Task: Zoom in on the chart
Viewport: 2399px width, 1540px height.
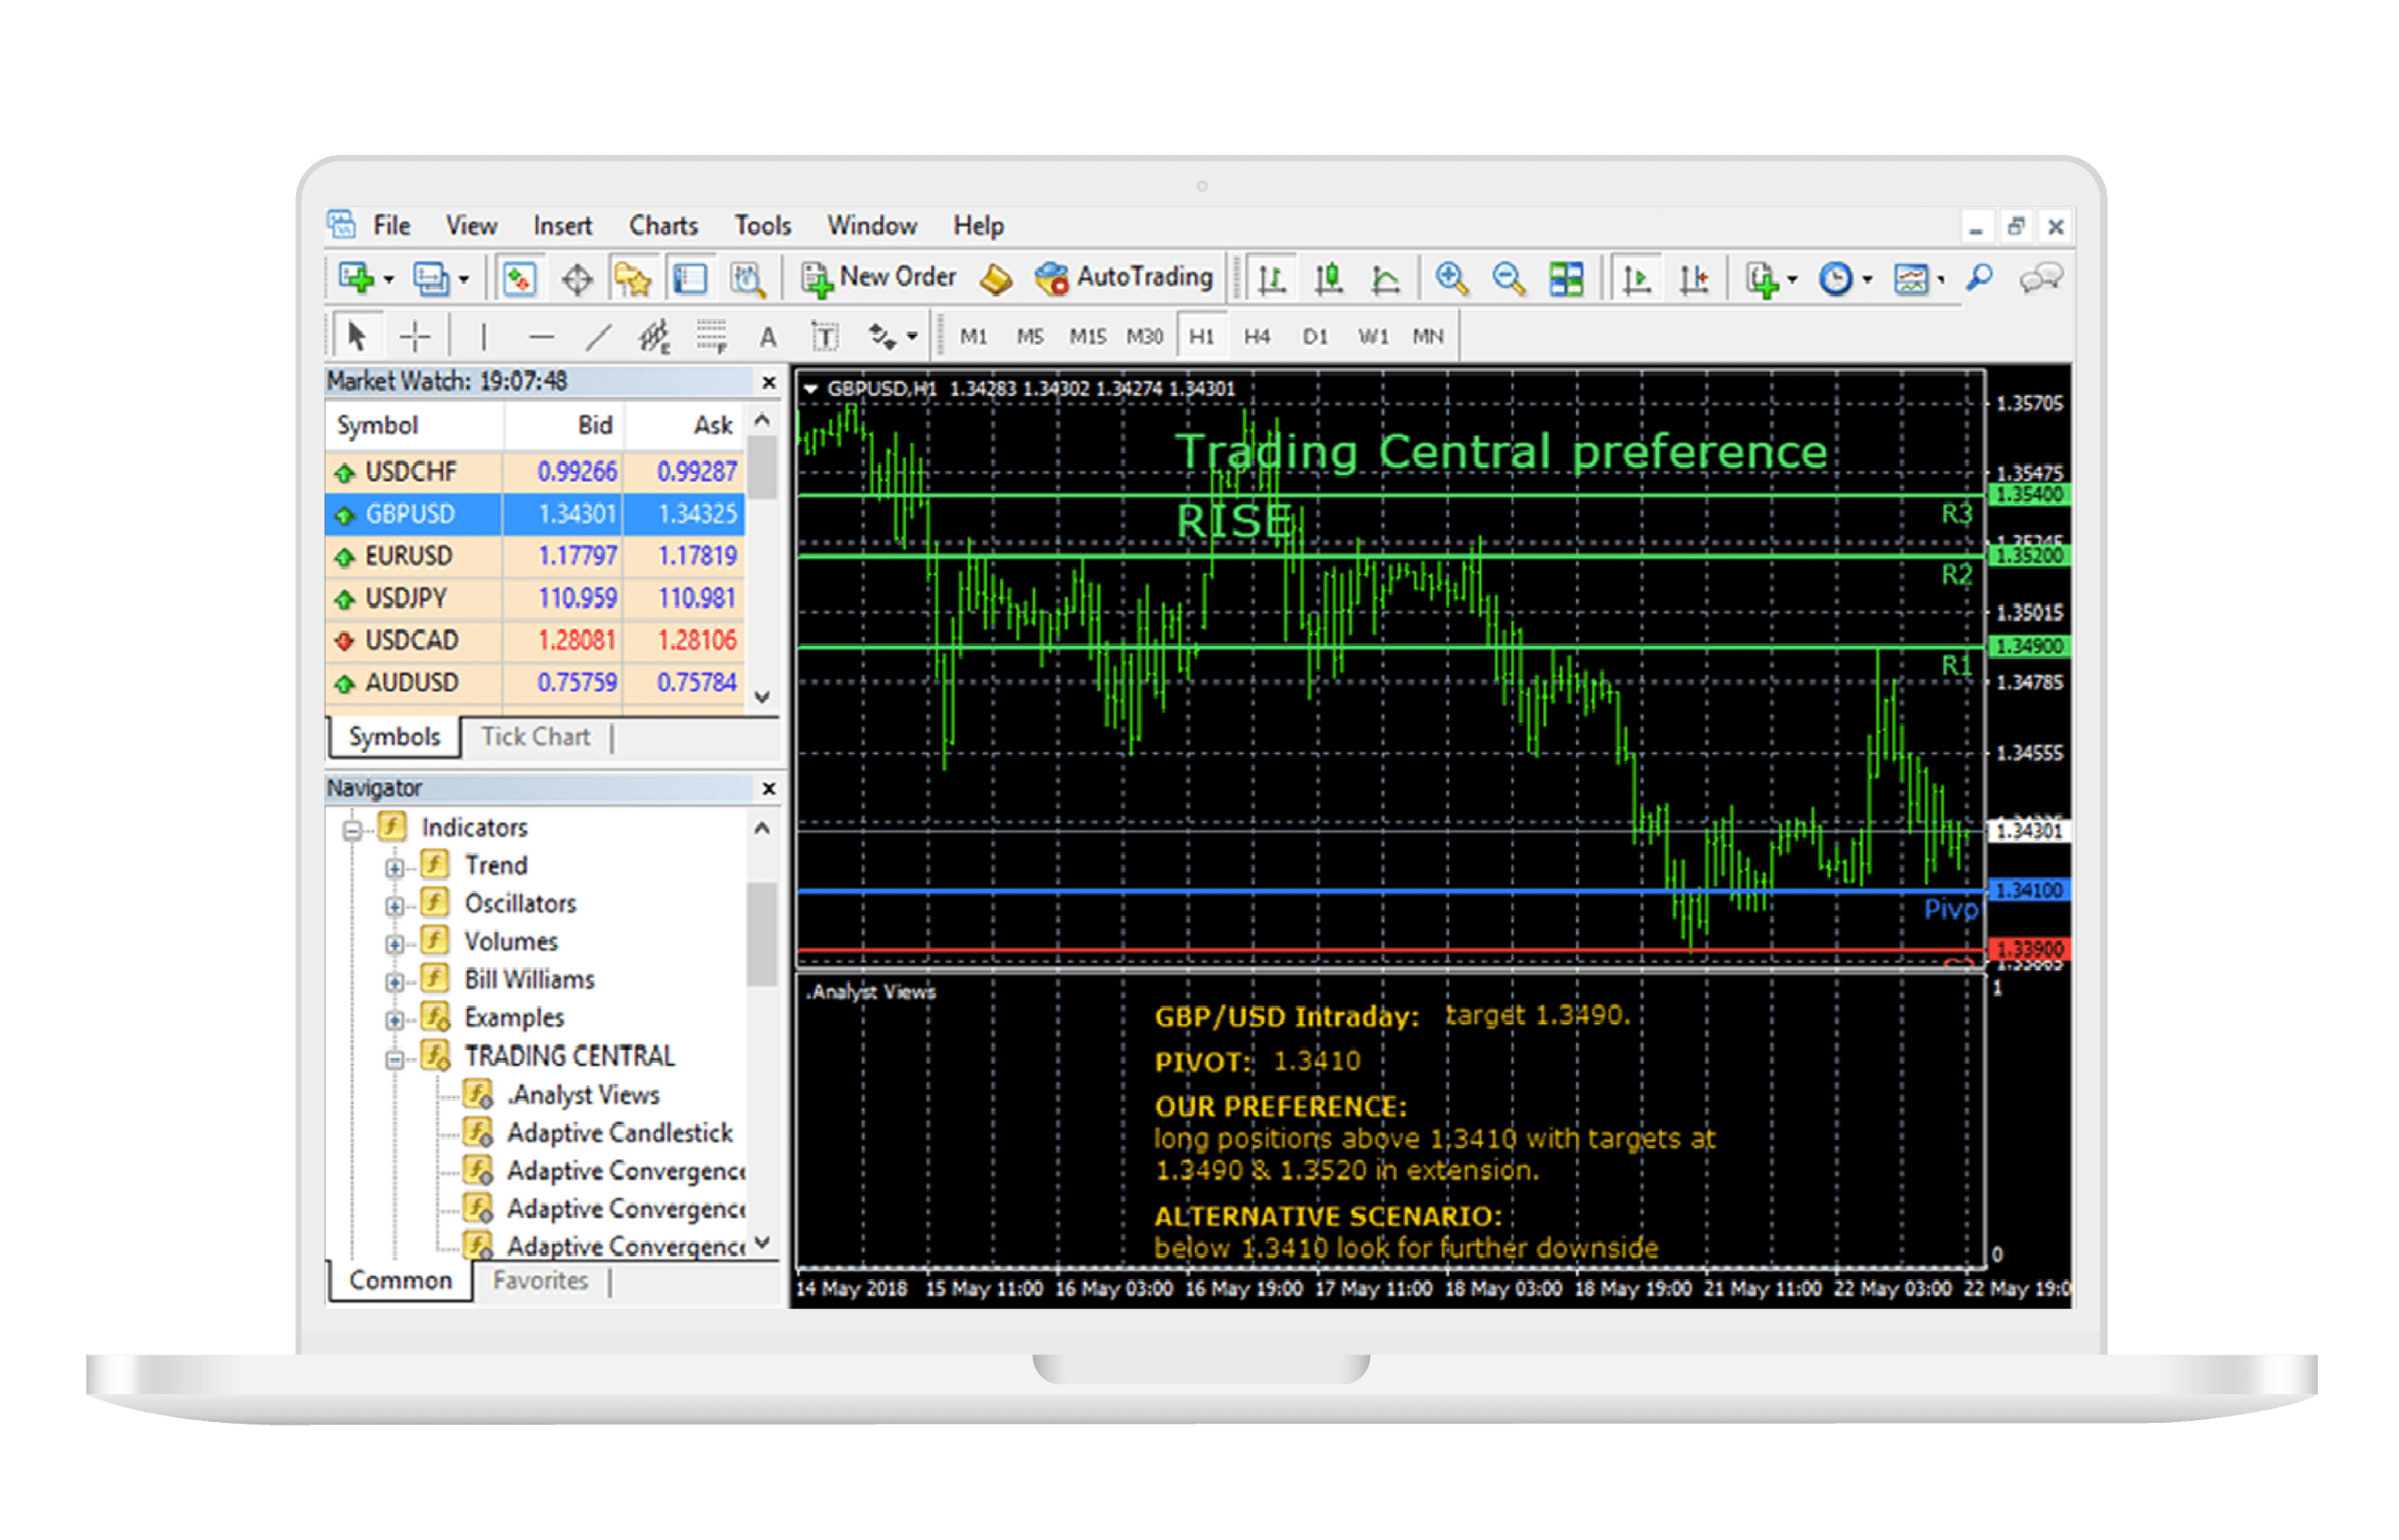Action: [1451, 277]
